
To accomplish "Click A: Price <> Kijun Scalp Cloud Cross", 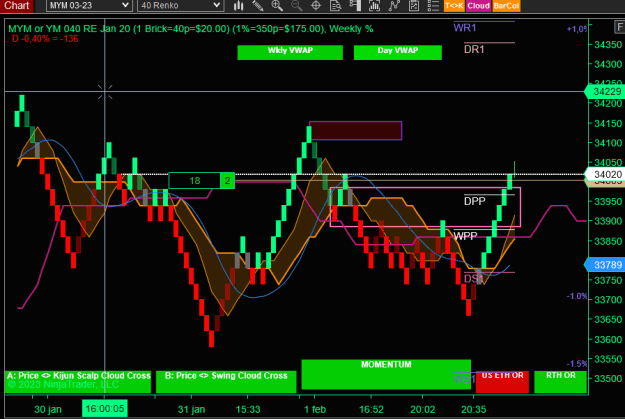I will 78,382.
